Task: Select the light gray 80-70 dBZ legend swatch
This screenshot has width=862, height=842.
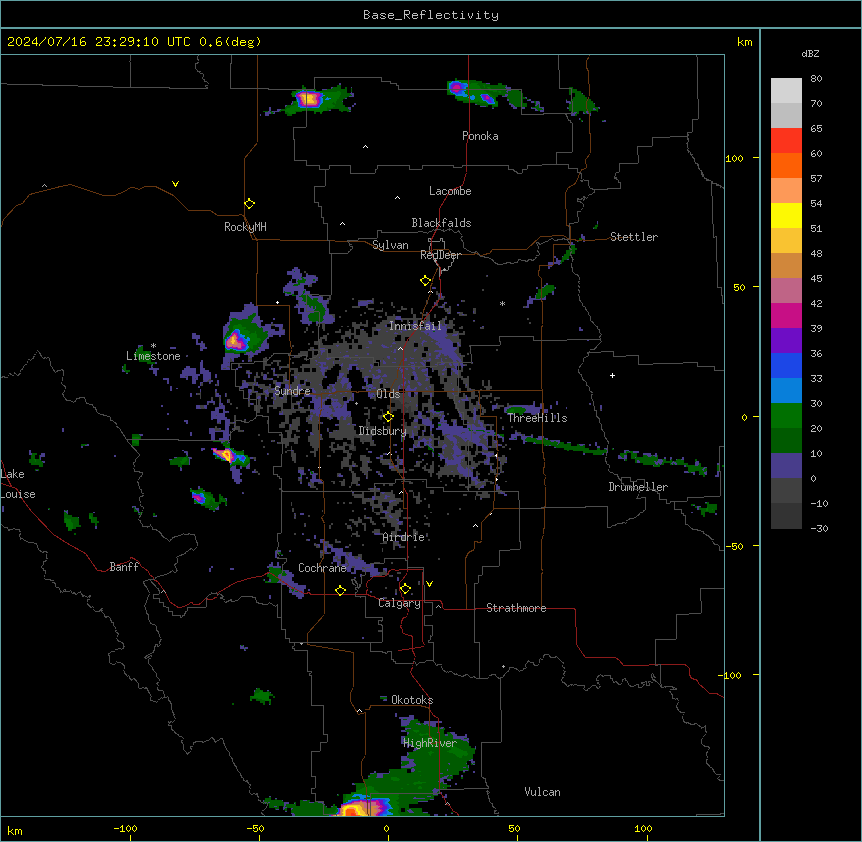Action: pyautogui.click(x=786, y=91)
